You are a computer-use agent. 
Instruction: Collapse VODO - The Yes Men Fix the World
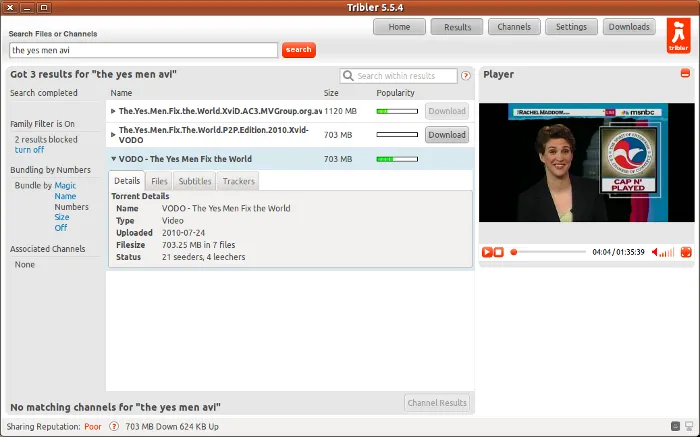pos(113,158)
